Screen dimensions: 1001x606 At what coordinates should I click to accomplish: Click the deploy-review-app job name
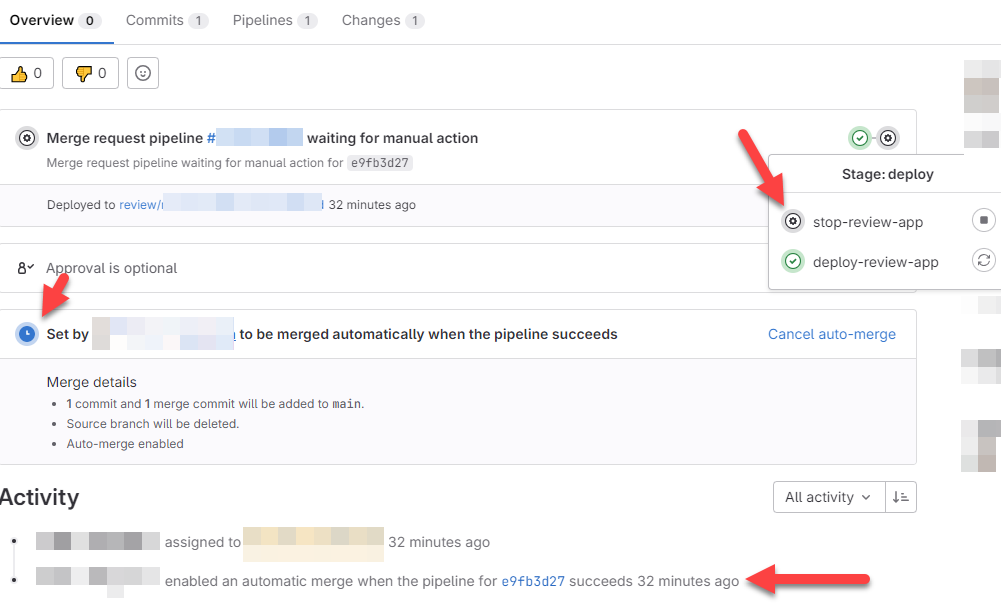coord(875,262)
